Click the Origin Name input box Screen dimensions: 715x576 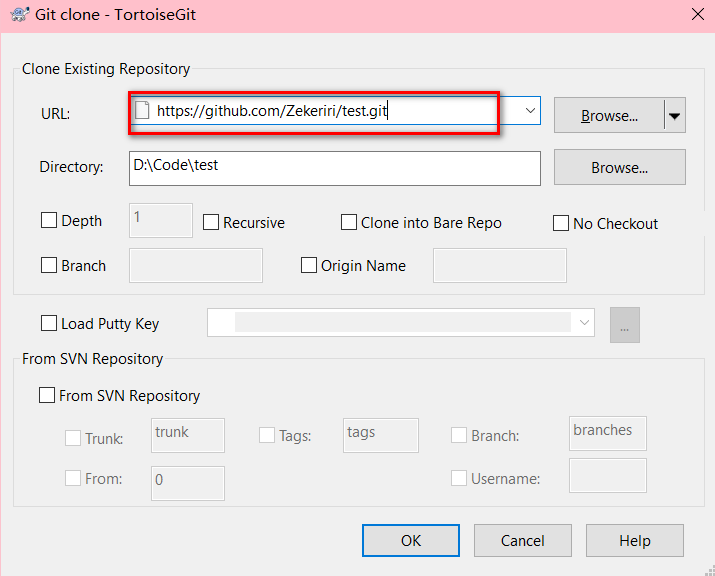[x=500, y=265]
